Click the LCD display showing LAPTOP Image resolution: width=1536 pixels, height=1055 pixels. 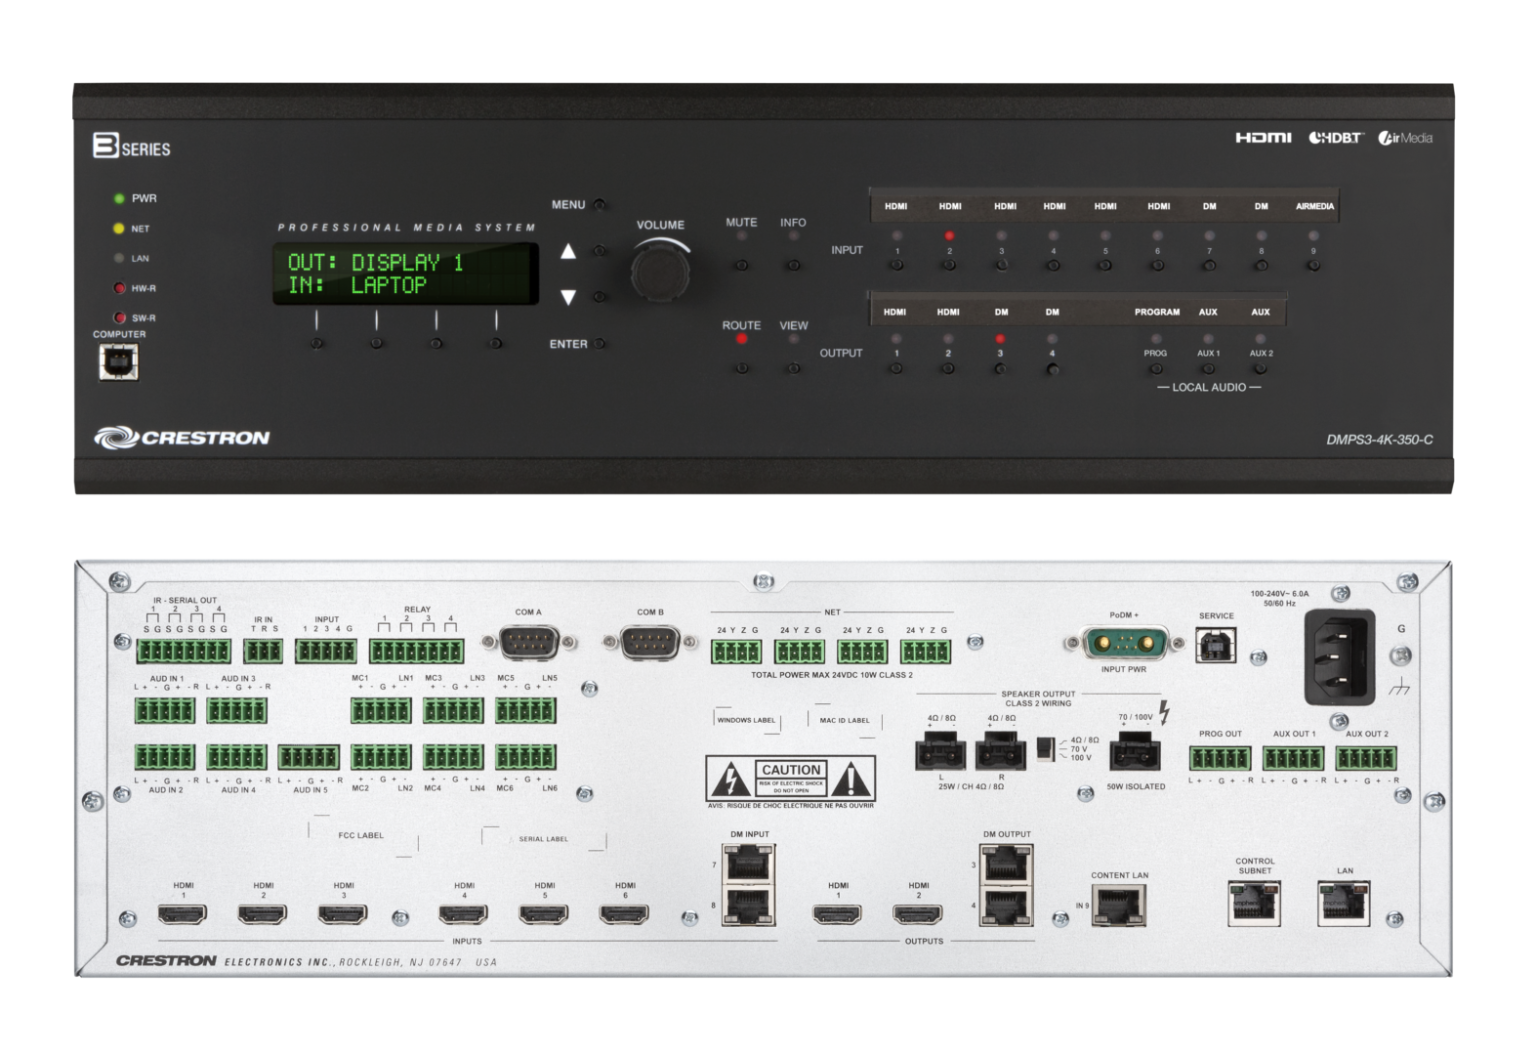[x=407, y=274]
